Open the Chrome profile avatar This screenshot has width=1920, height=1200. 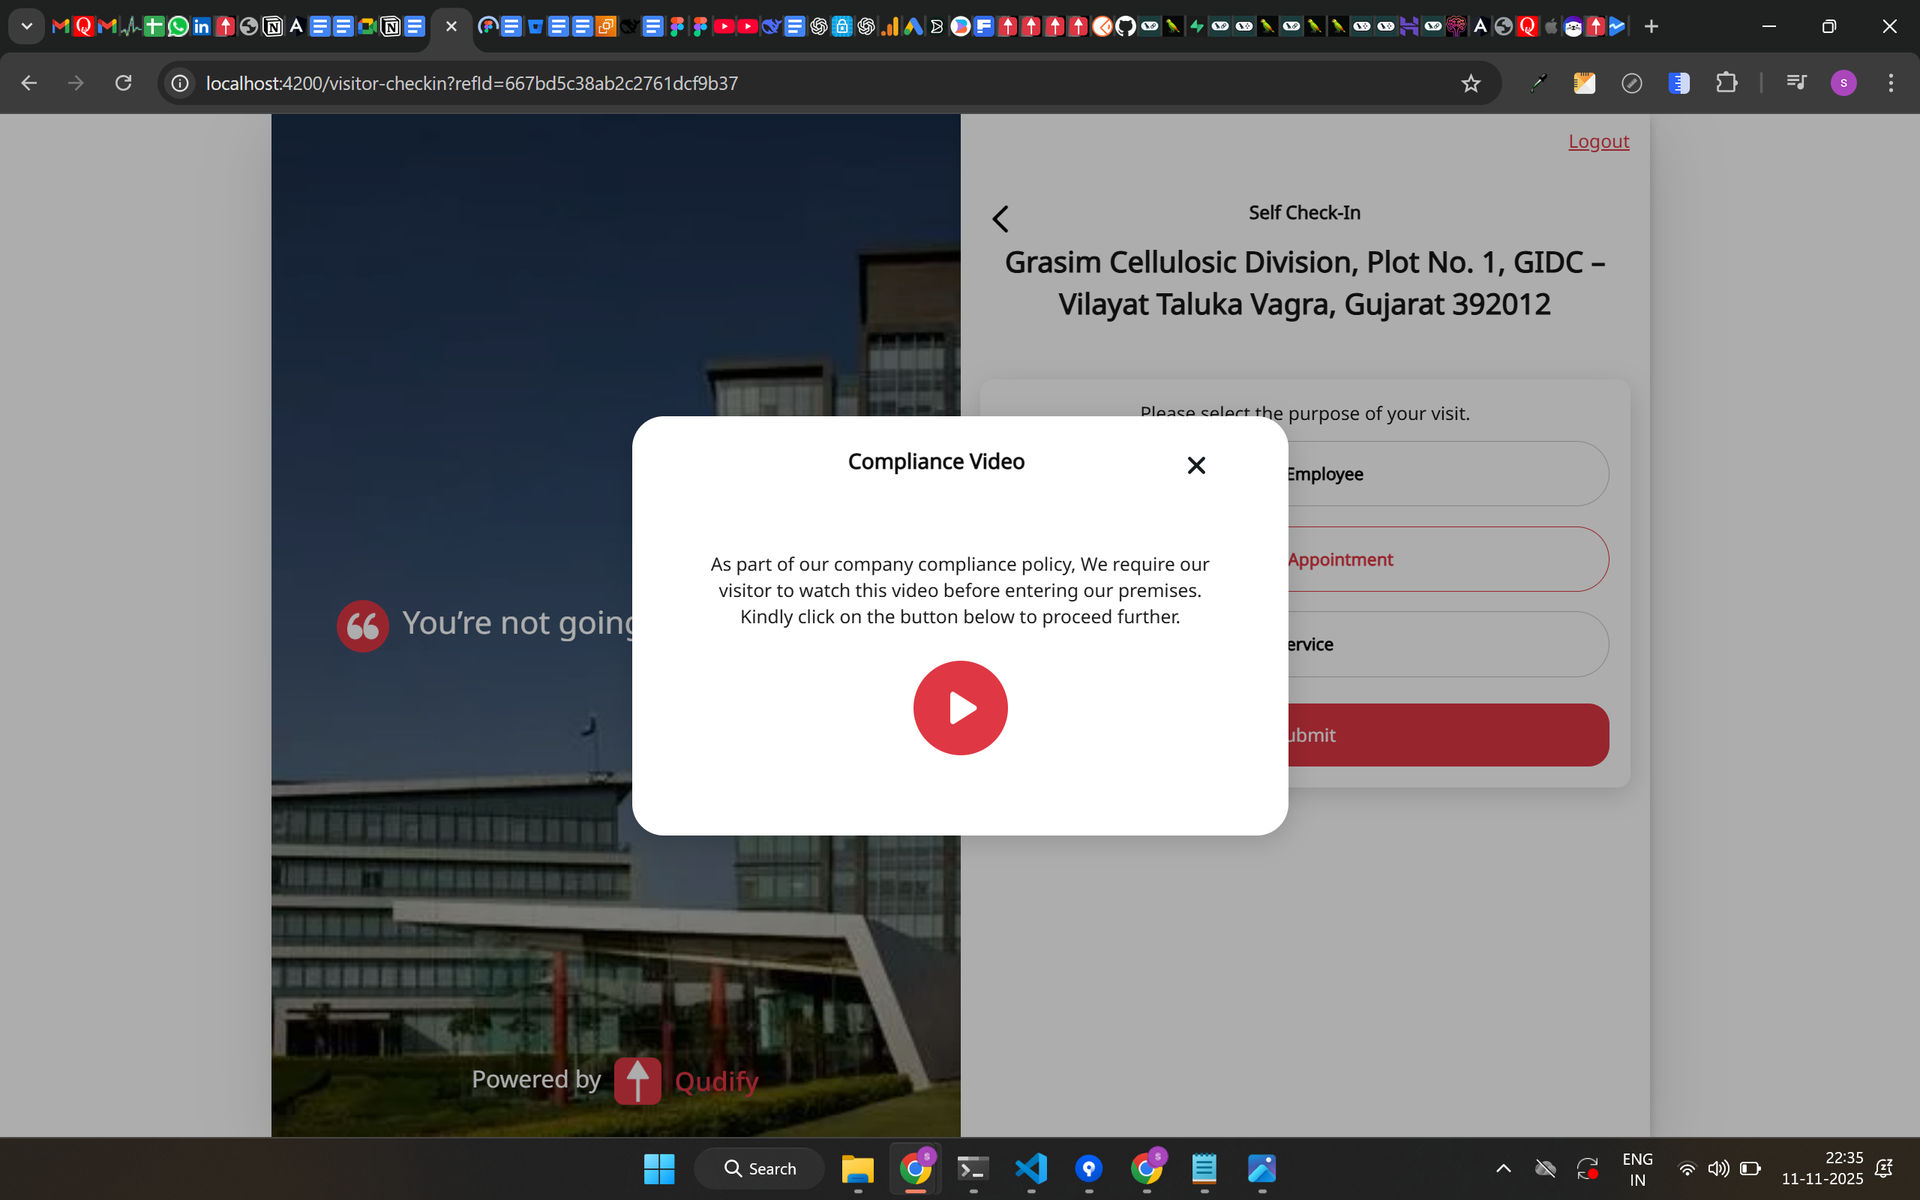1843,83
